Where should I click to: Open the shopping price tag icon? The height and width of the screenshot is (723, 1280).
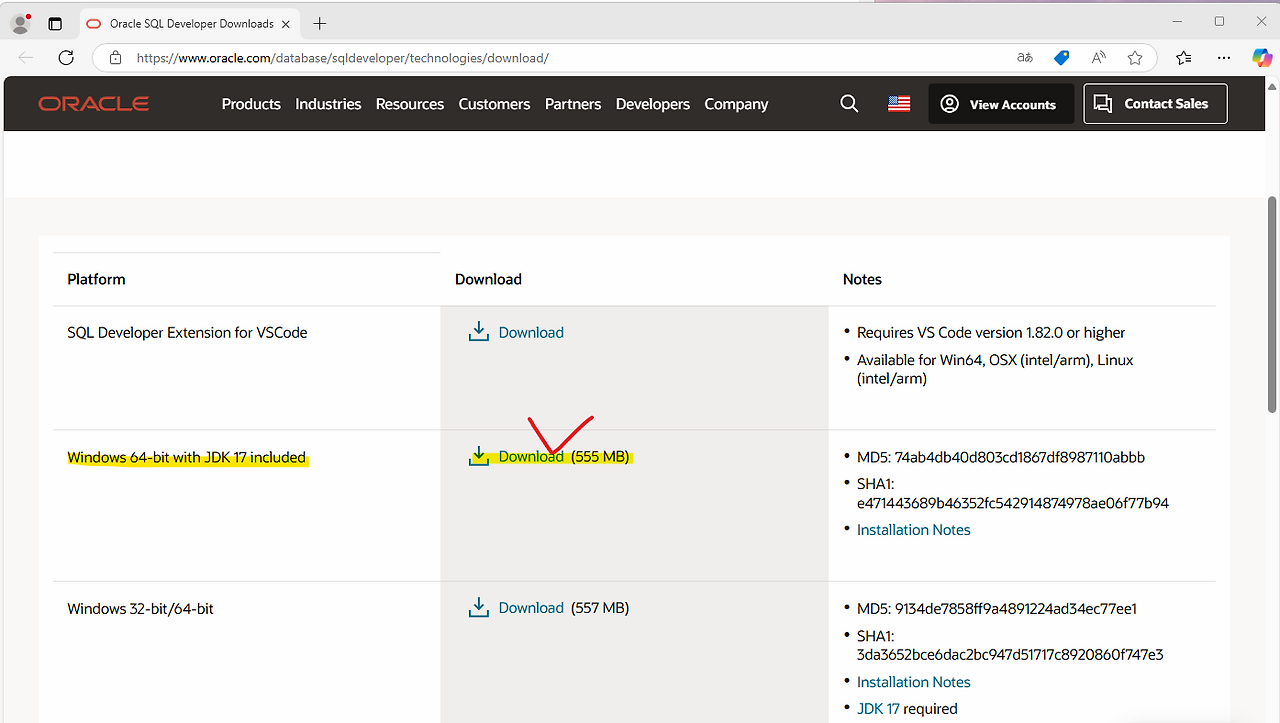click(1062, 58)
